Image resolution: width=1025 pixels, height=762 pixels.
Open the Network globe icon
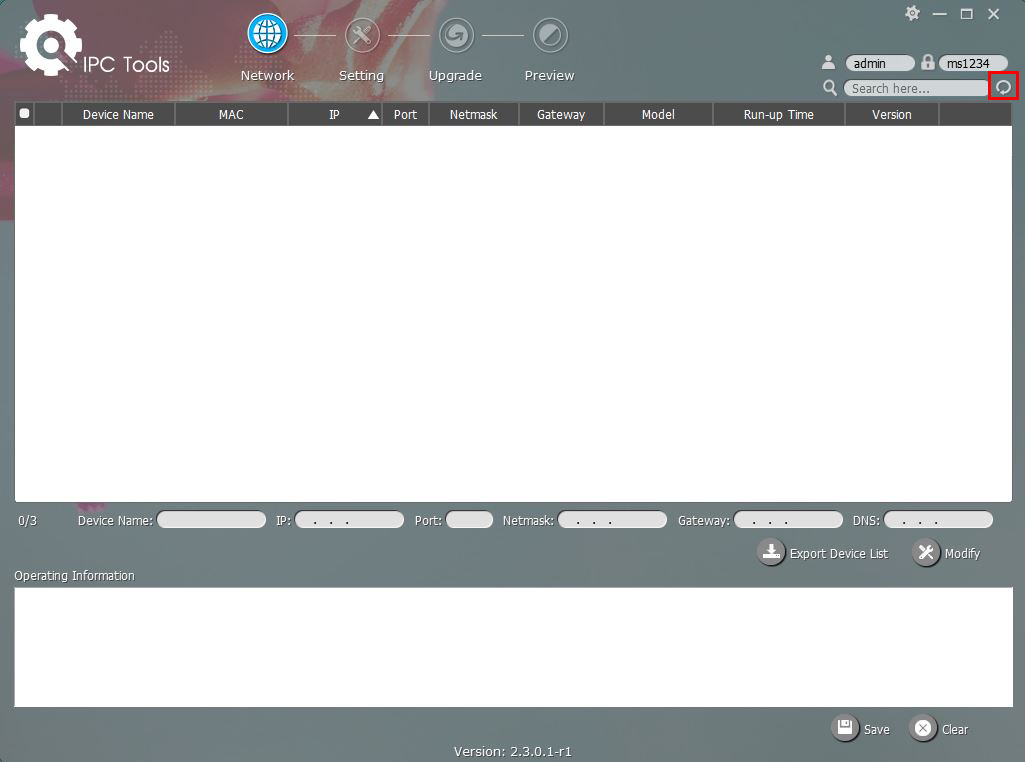pyautogui.click(x=267, y=36)
